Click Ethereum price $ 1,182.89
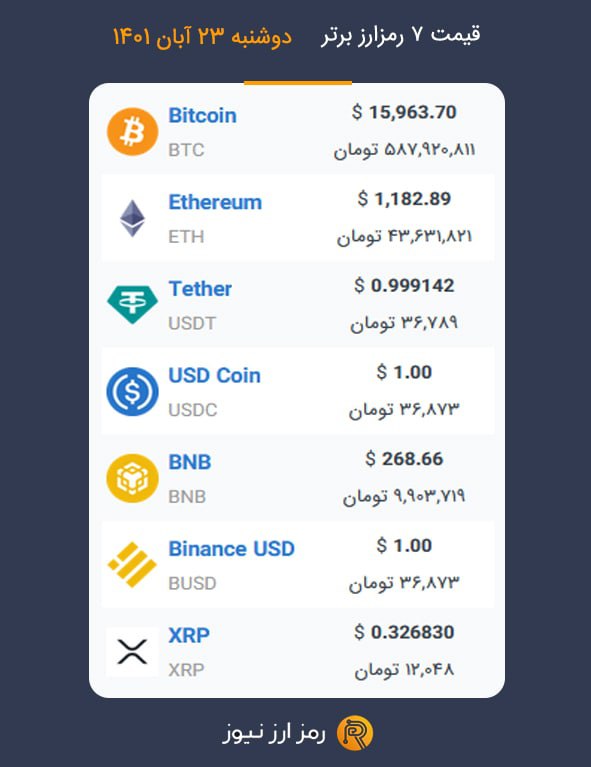591x767 pixels. click(x=404, y=199)
